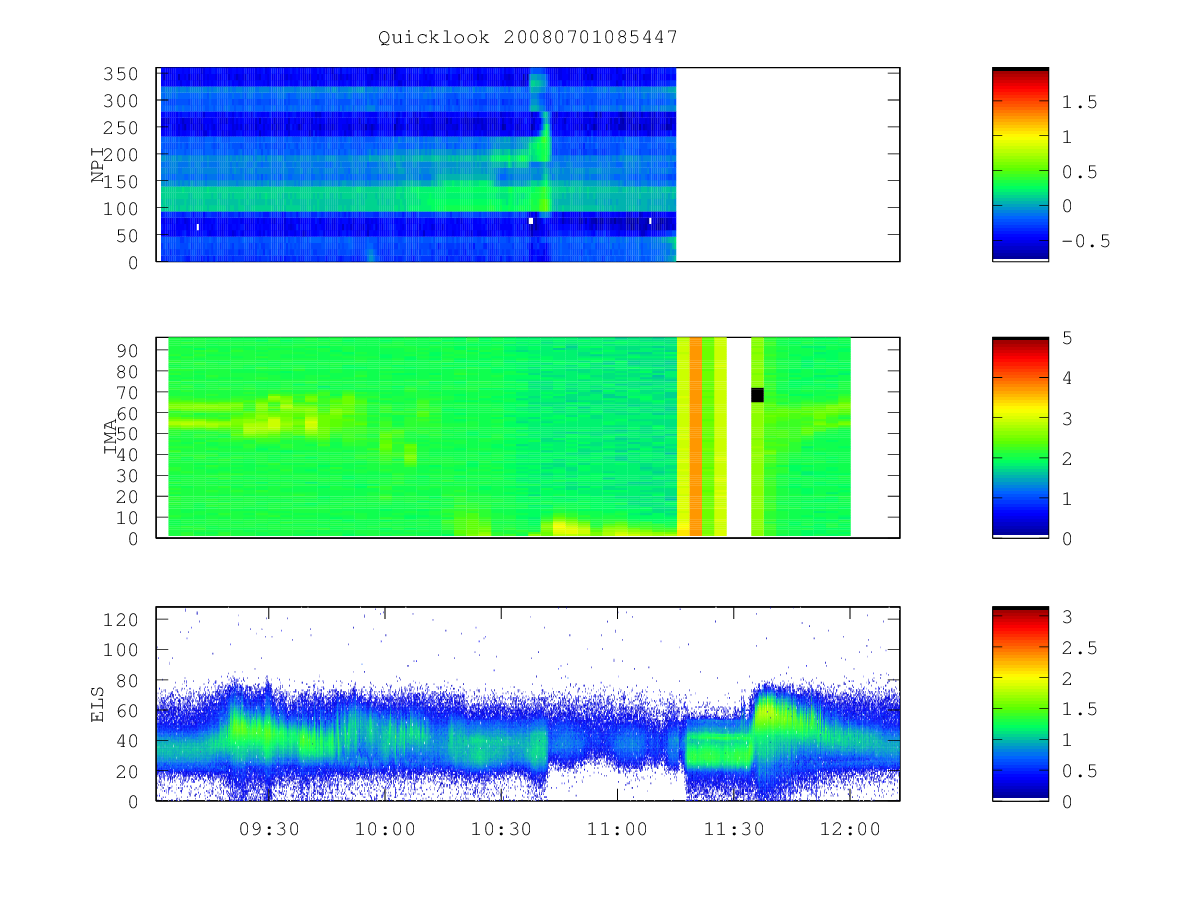Select the 10:00 time tick label
The image size is (1200, 900).
[x=385, y=829]
